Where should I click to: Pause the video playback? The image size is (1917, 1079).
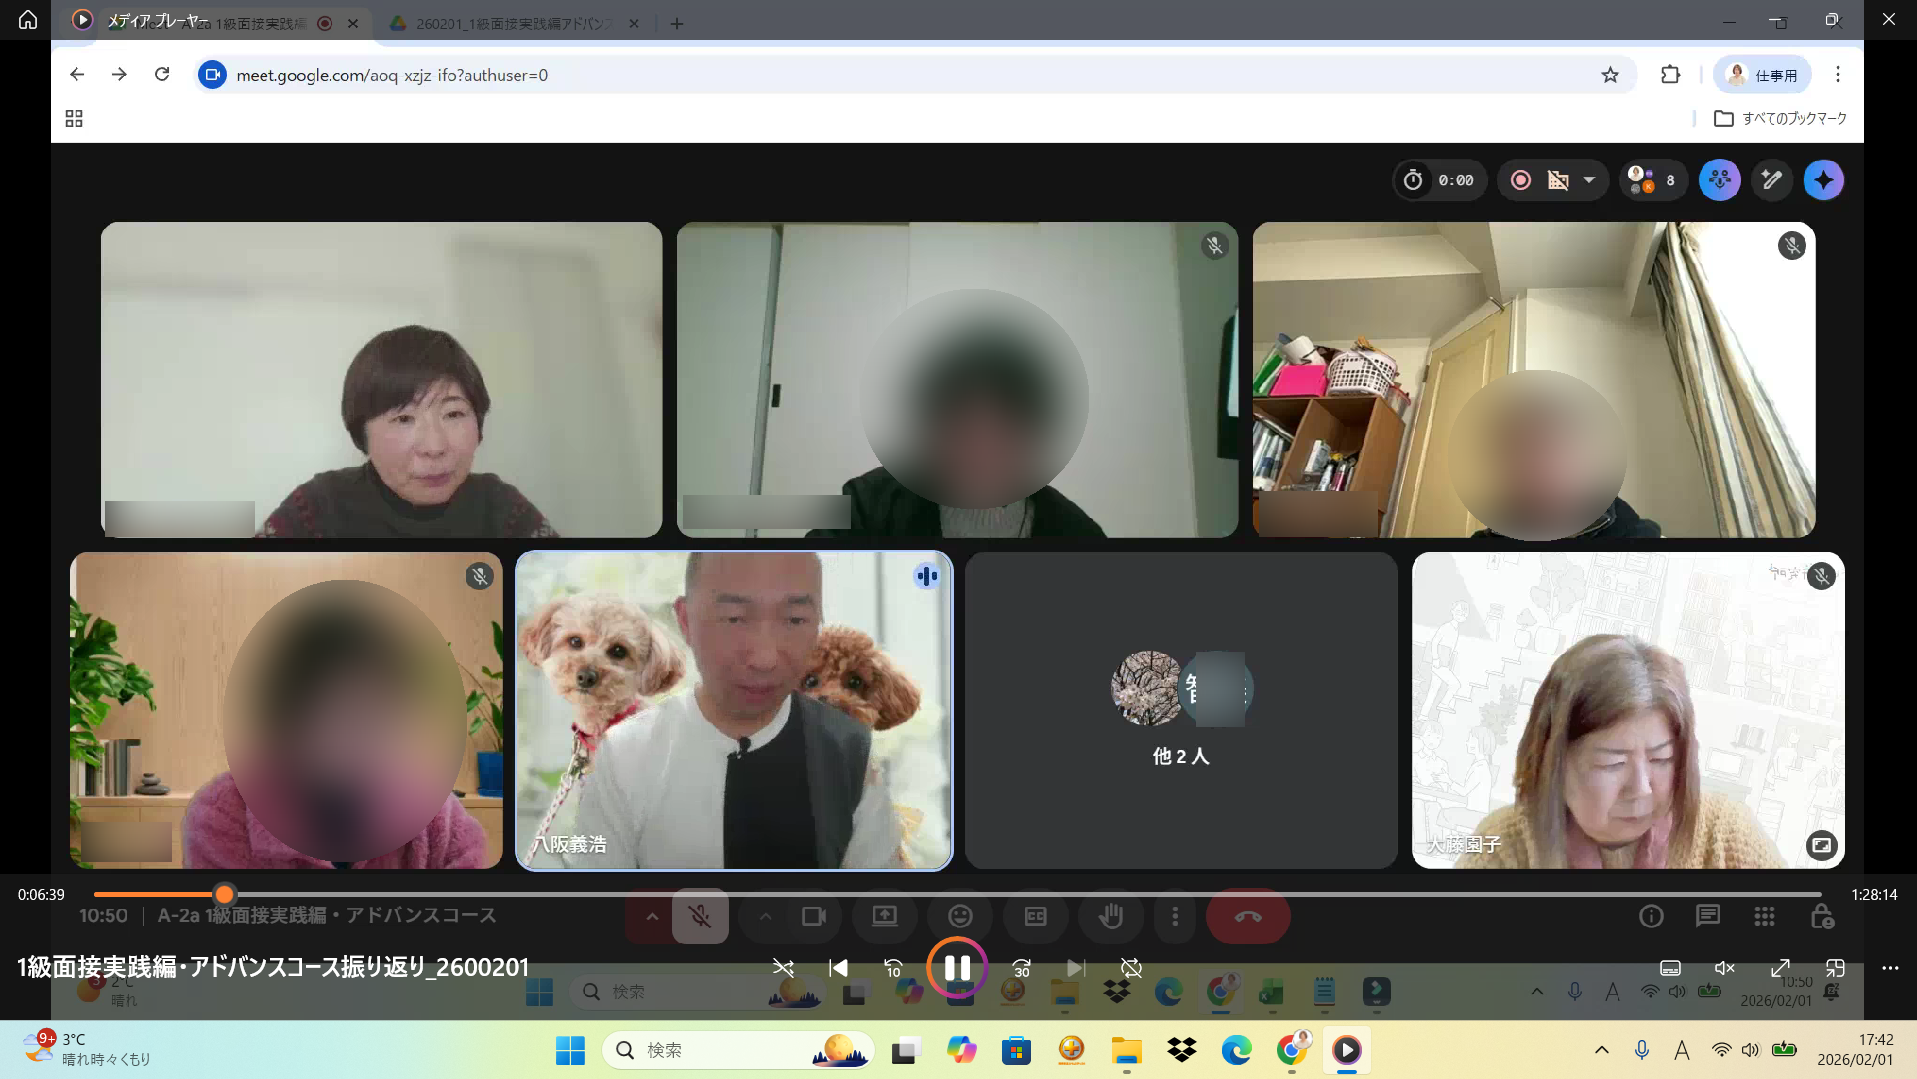[x=957, y=967]
